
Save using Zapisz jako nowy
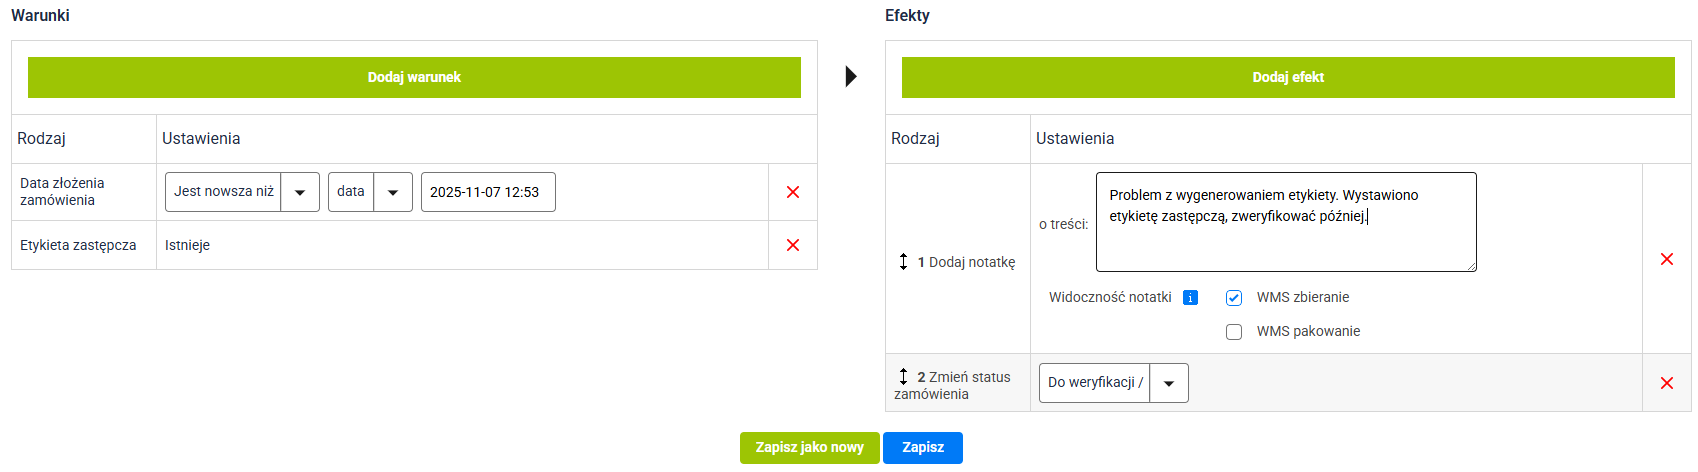click(x=809, y=448)
